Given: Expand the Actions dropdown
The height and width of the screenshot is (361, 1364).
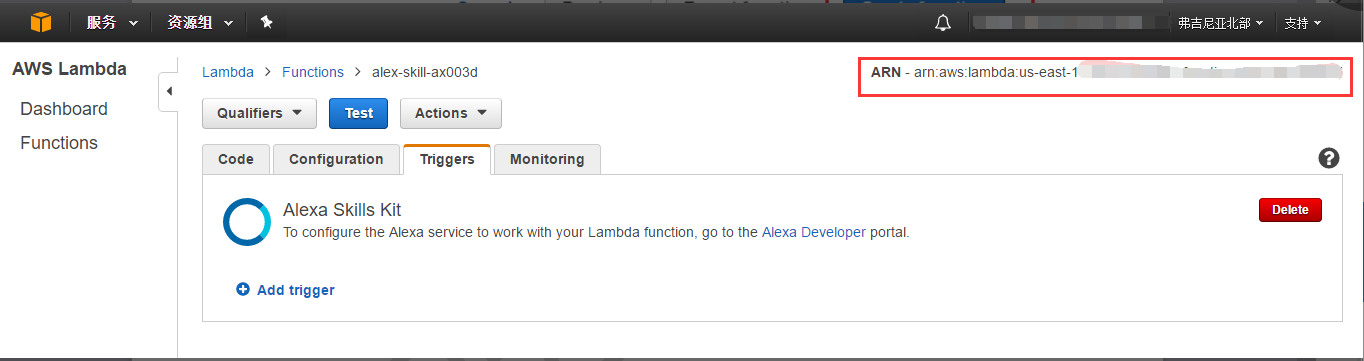Looking at the screenshot, I should click(451, 113).
